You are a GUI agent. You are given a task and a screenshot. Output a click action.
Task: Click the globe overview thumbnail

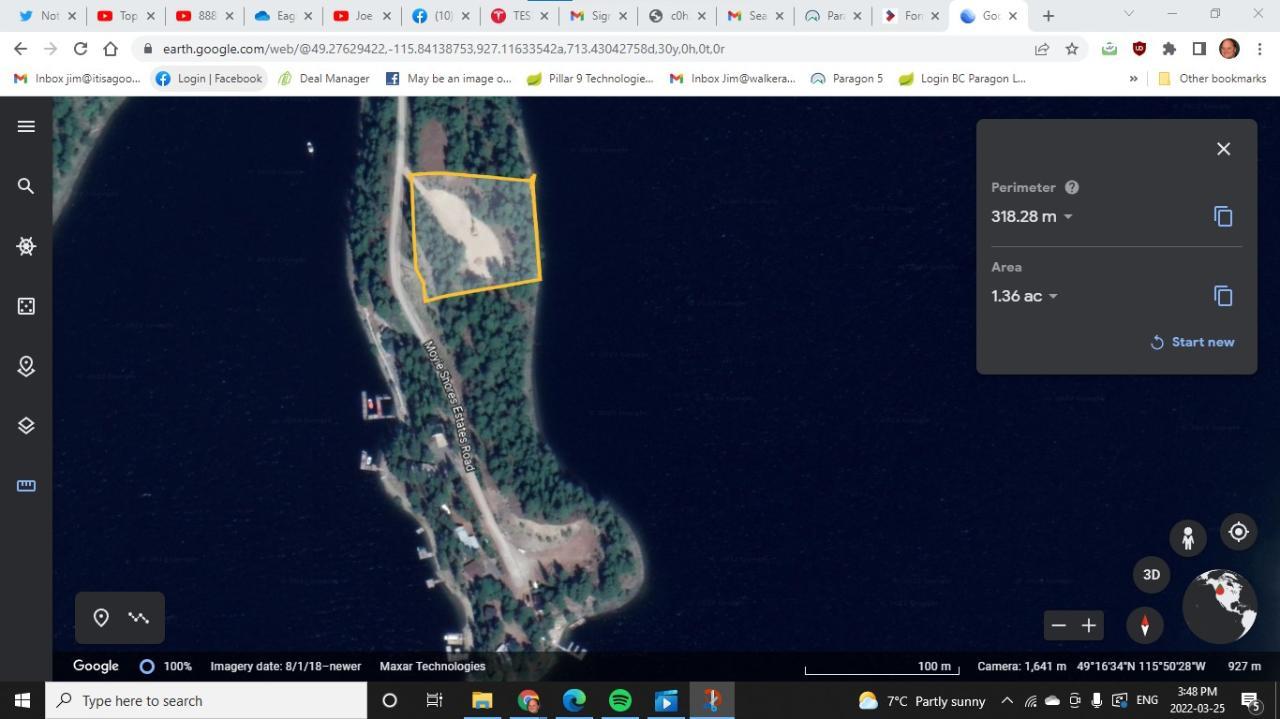tap(1219, 605)
